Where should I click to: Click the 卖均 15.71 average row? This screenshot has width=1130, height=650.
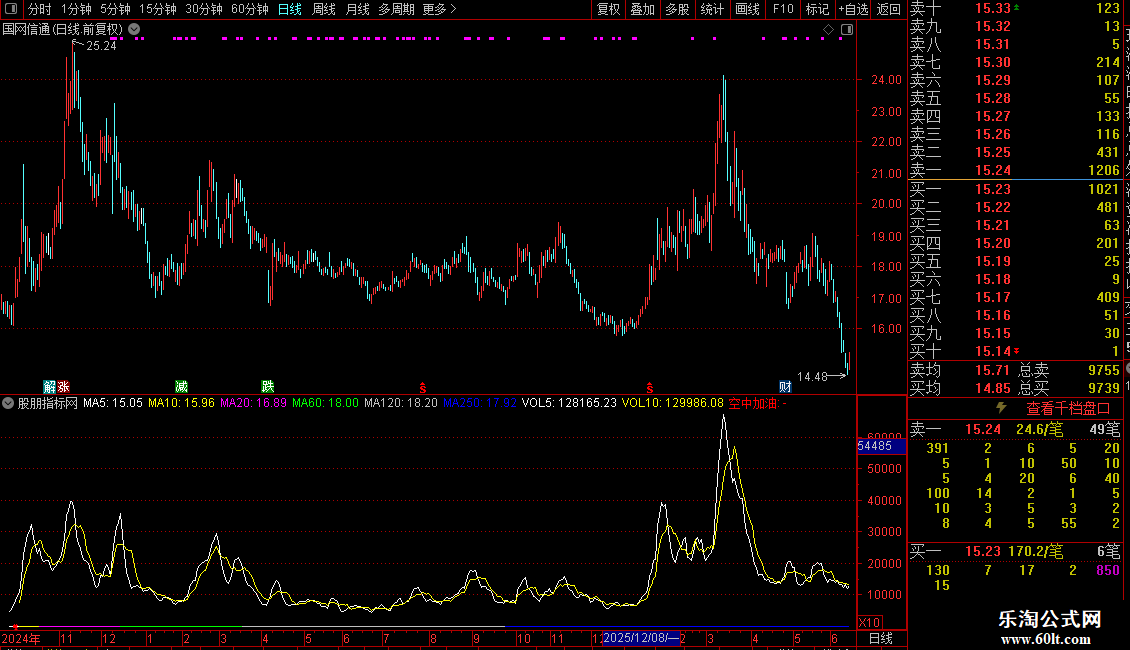[x=960, y=370]
